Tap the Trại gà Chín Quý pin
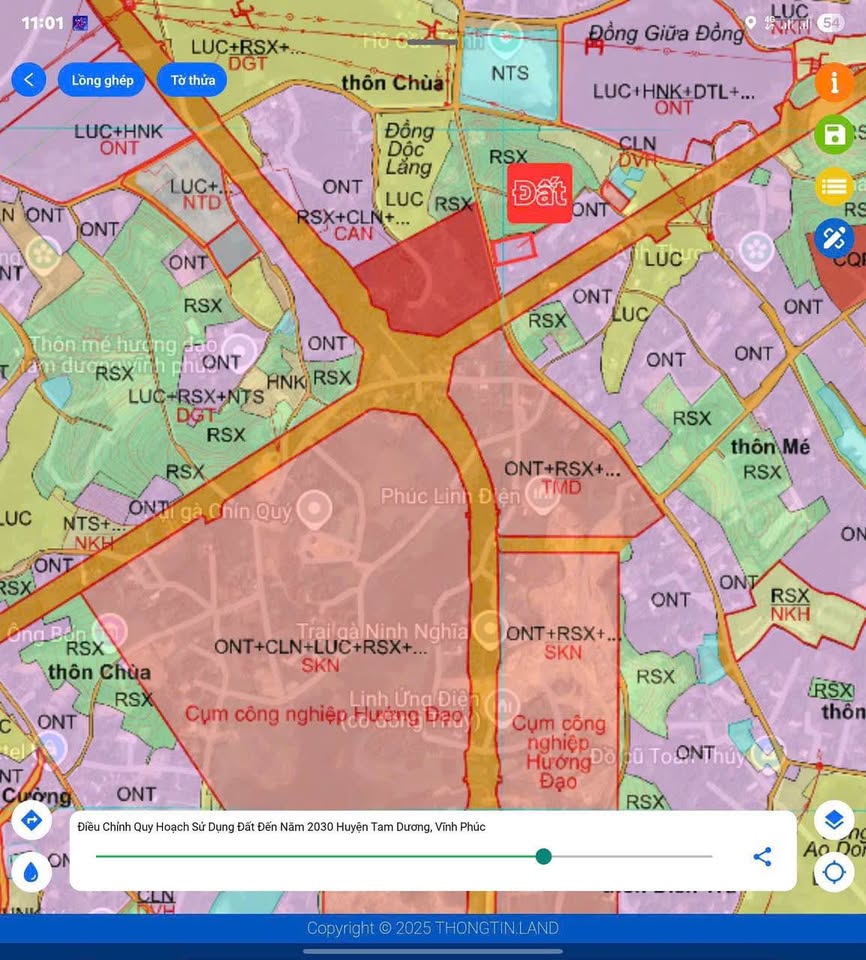The width and height of the screenshot is (866, 960). point(315,511)
